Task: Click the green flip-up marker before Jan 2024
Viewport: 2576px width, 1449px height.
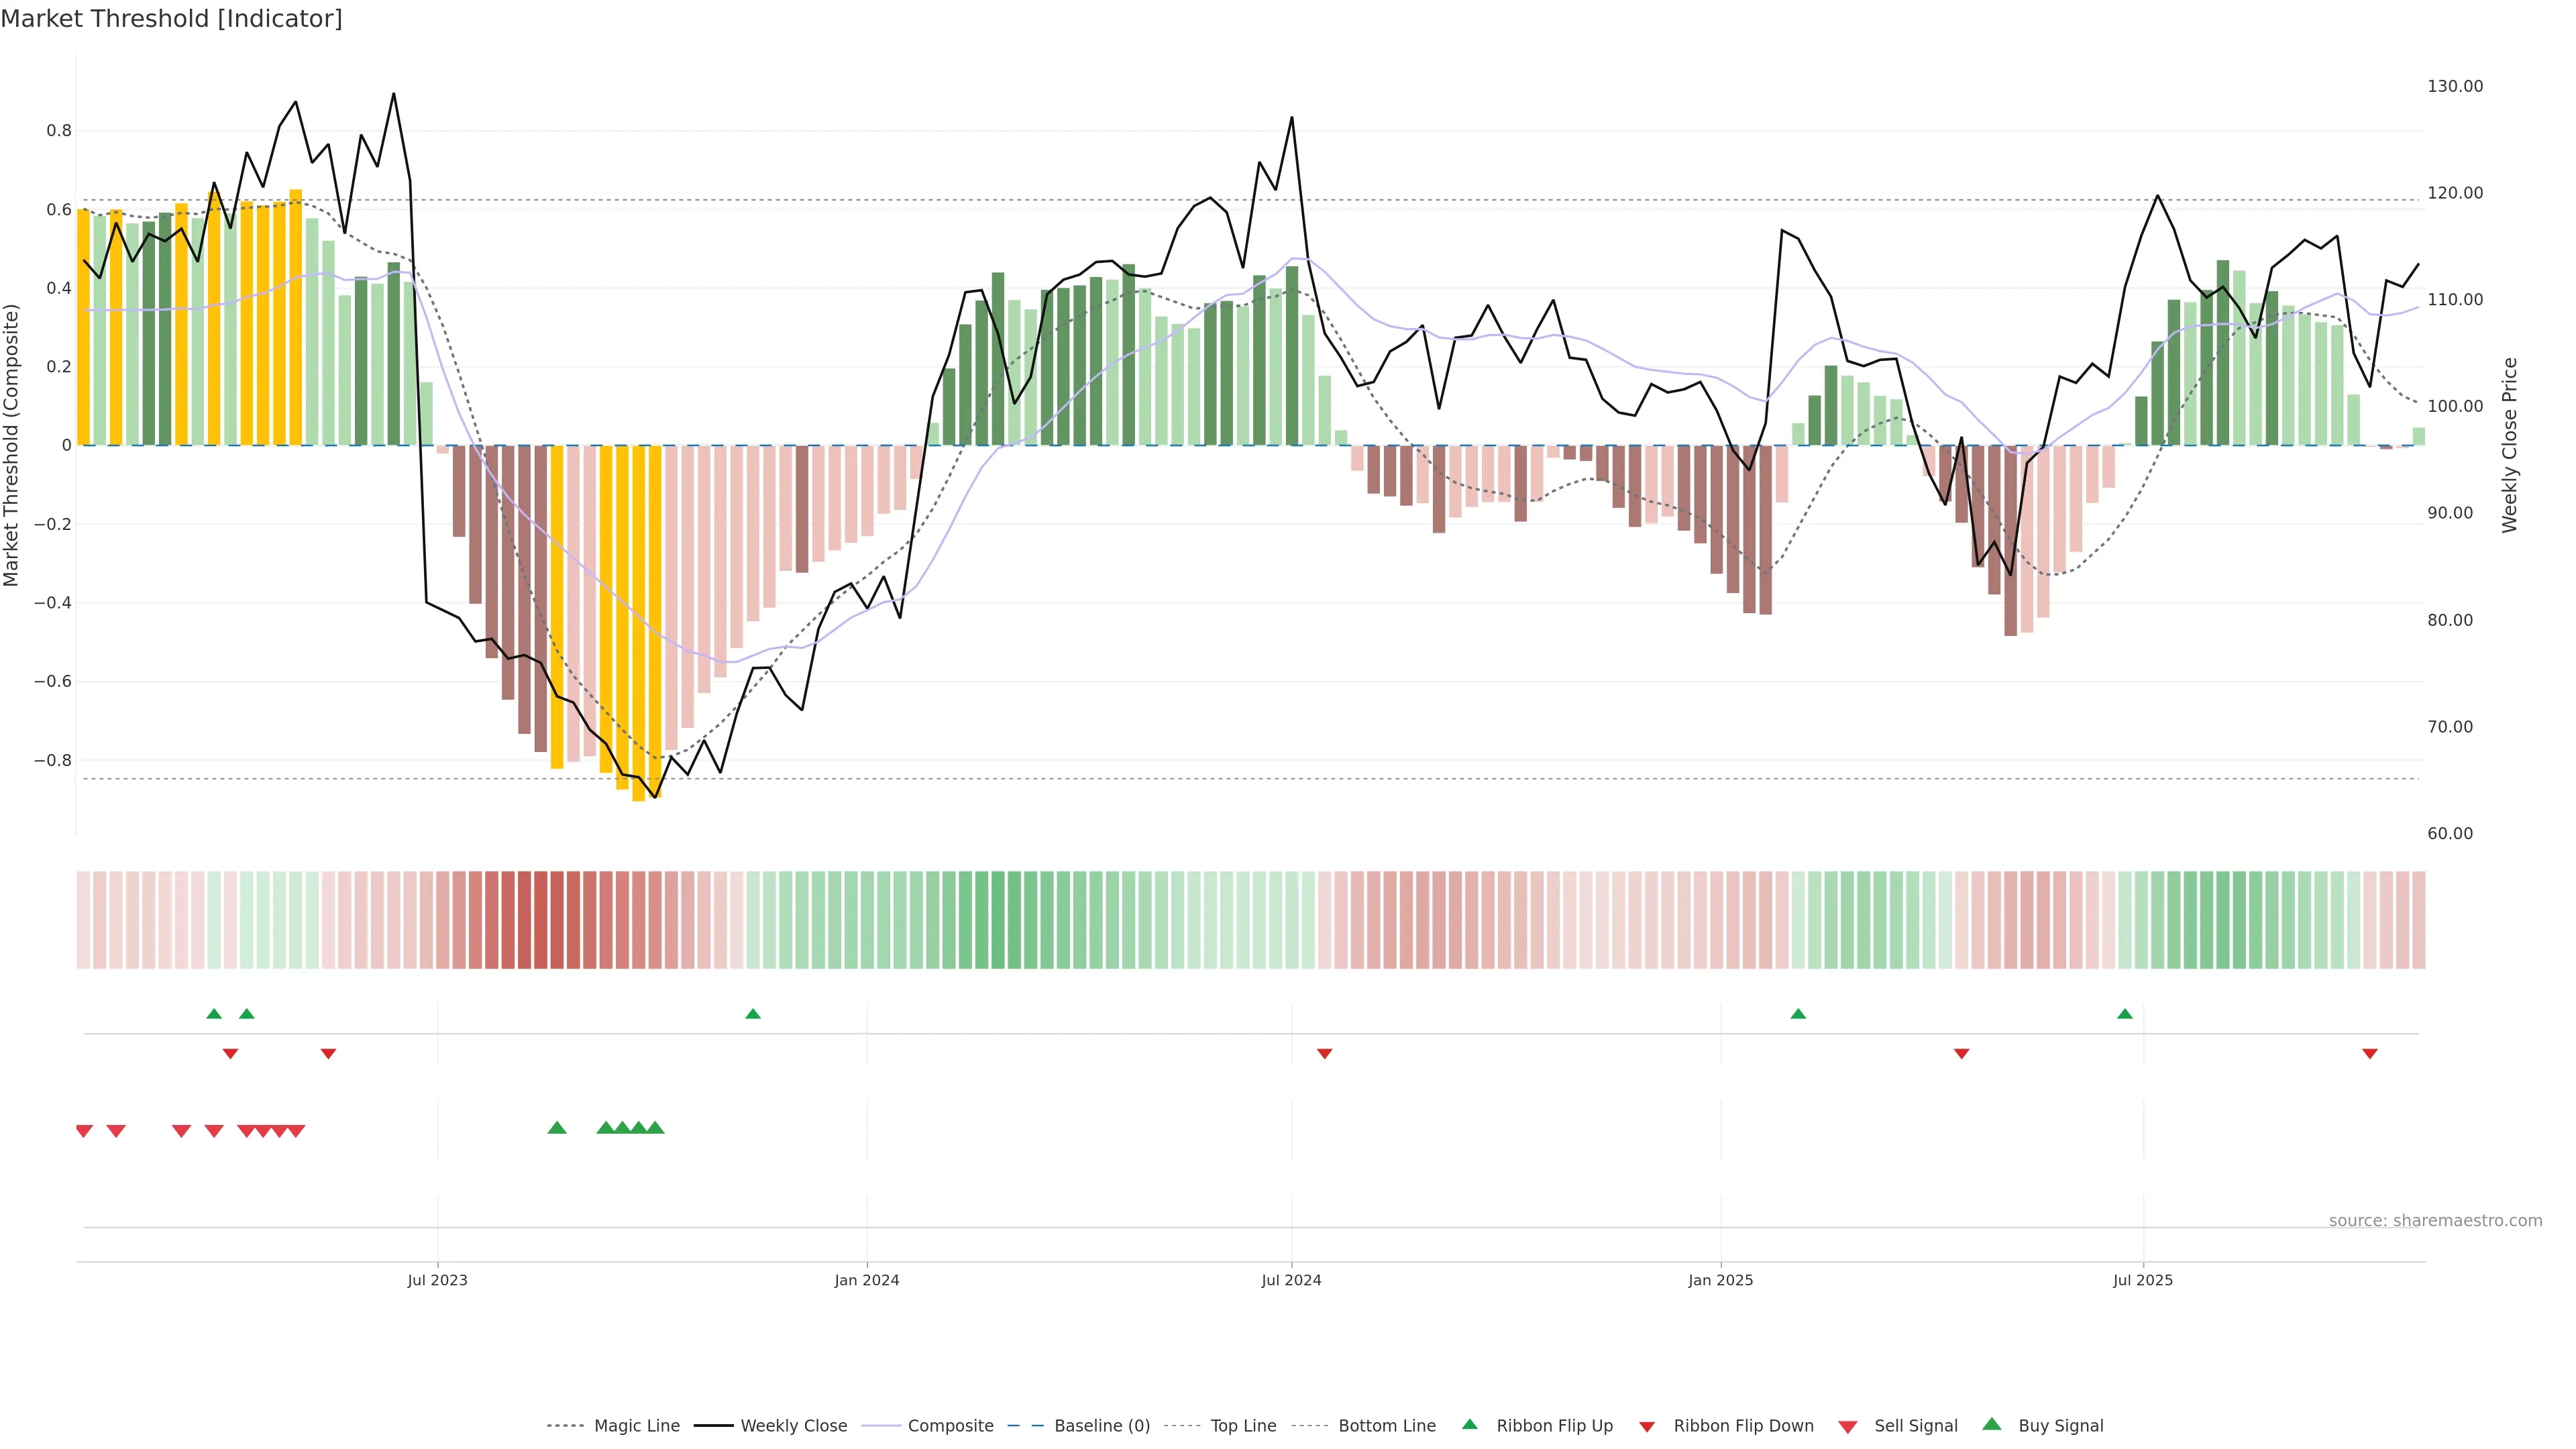Action: pyautogui.click(x=753, y=1014)
